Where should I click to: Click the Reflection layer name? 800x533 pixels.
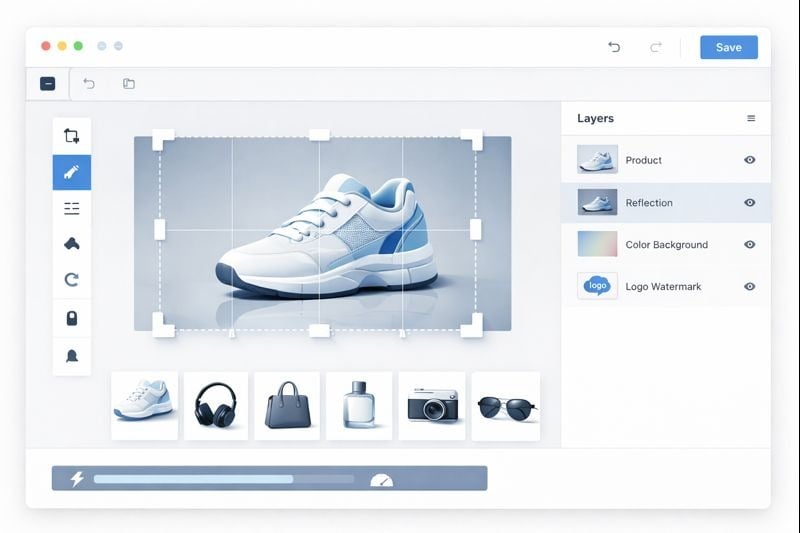(x=649, y=203)
